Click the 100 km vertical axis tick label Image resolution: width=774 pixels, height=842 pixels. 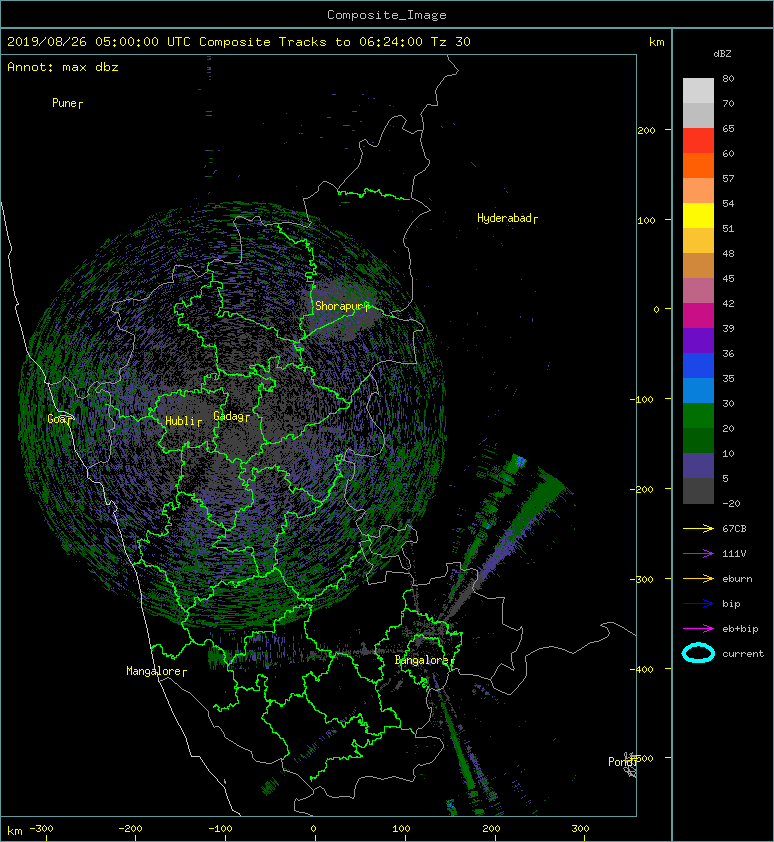click(x=646, y=220)
